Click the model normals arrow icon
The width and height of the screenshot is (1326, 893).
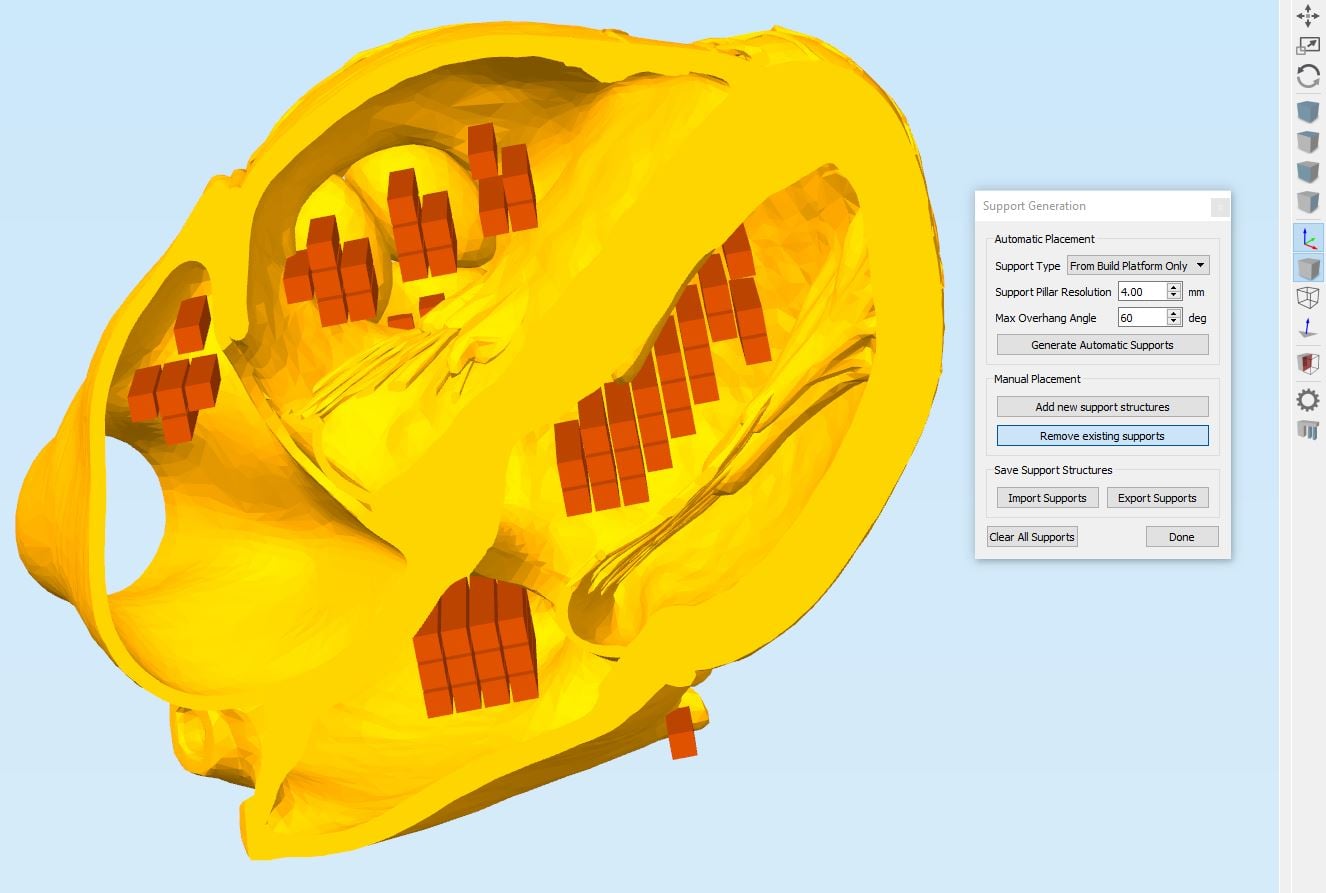click(1307, 328)
